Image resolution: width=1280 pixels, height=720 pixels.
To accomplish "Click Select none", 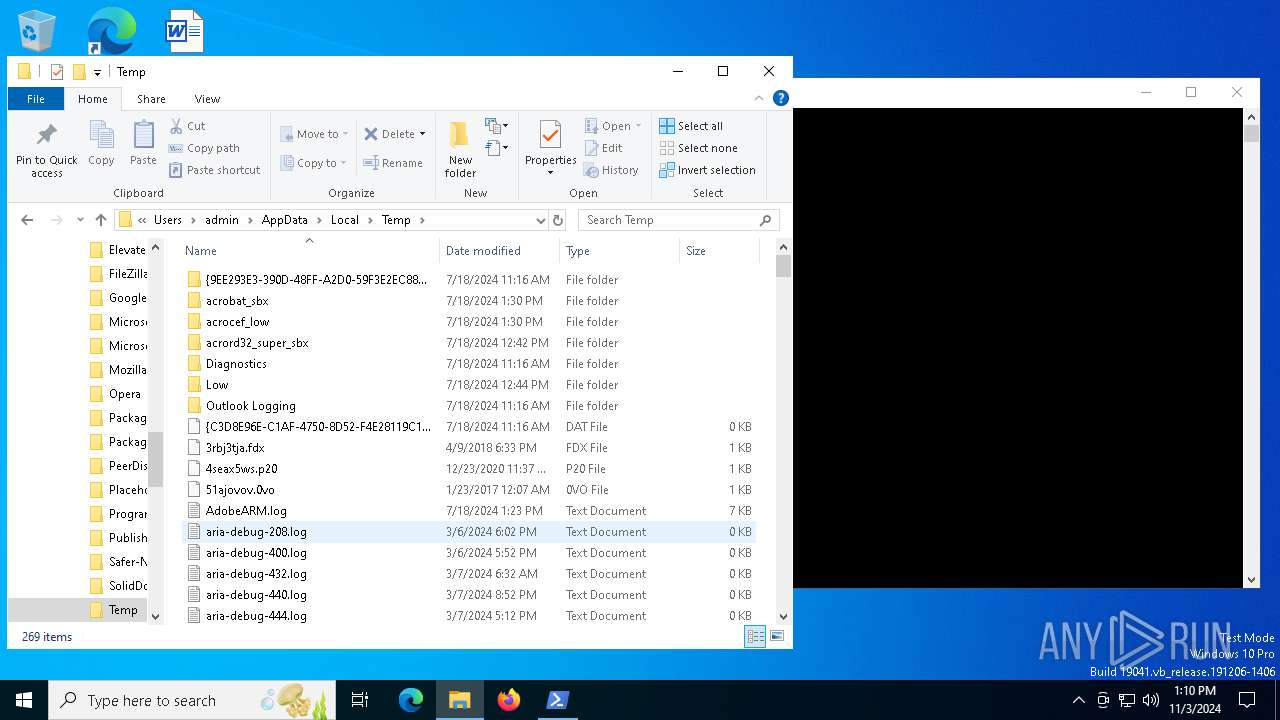I will coord(698,148).
